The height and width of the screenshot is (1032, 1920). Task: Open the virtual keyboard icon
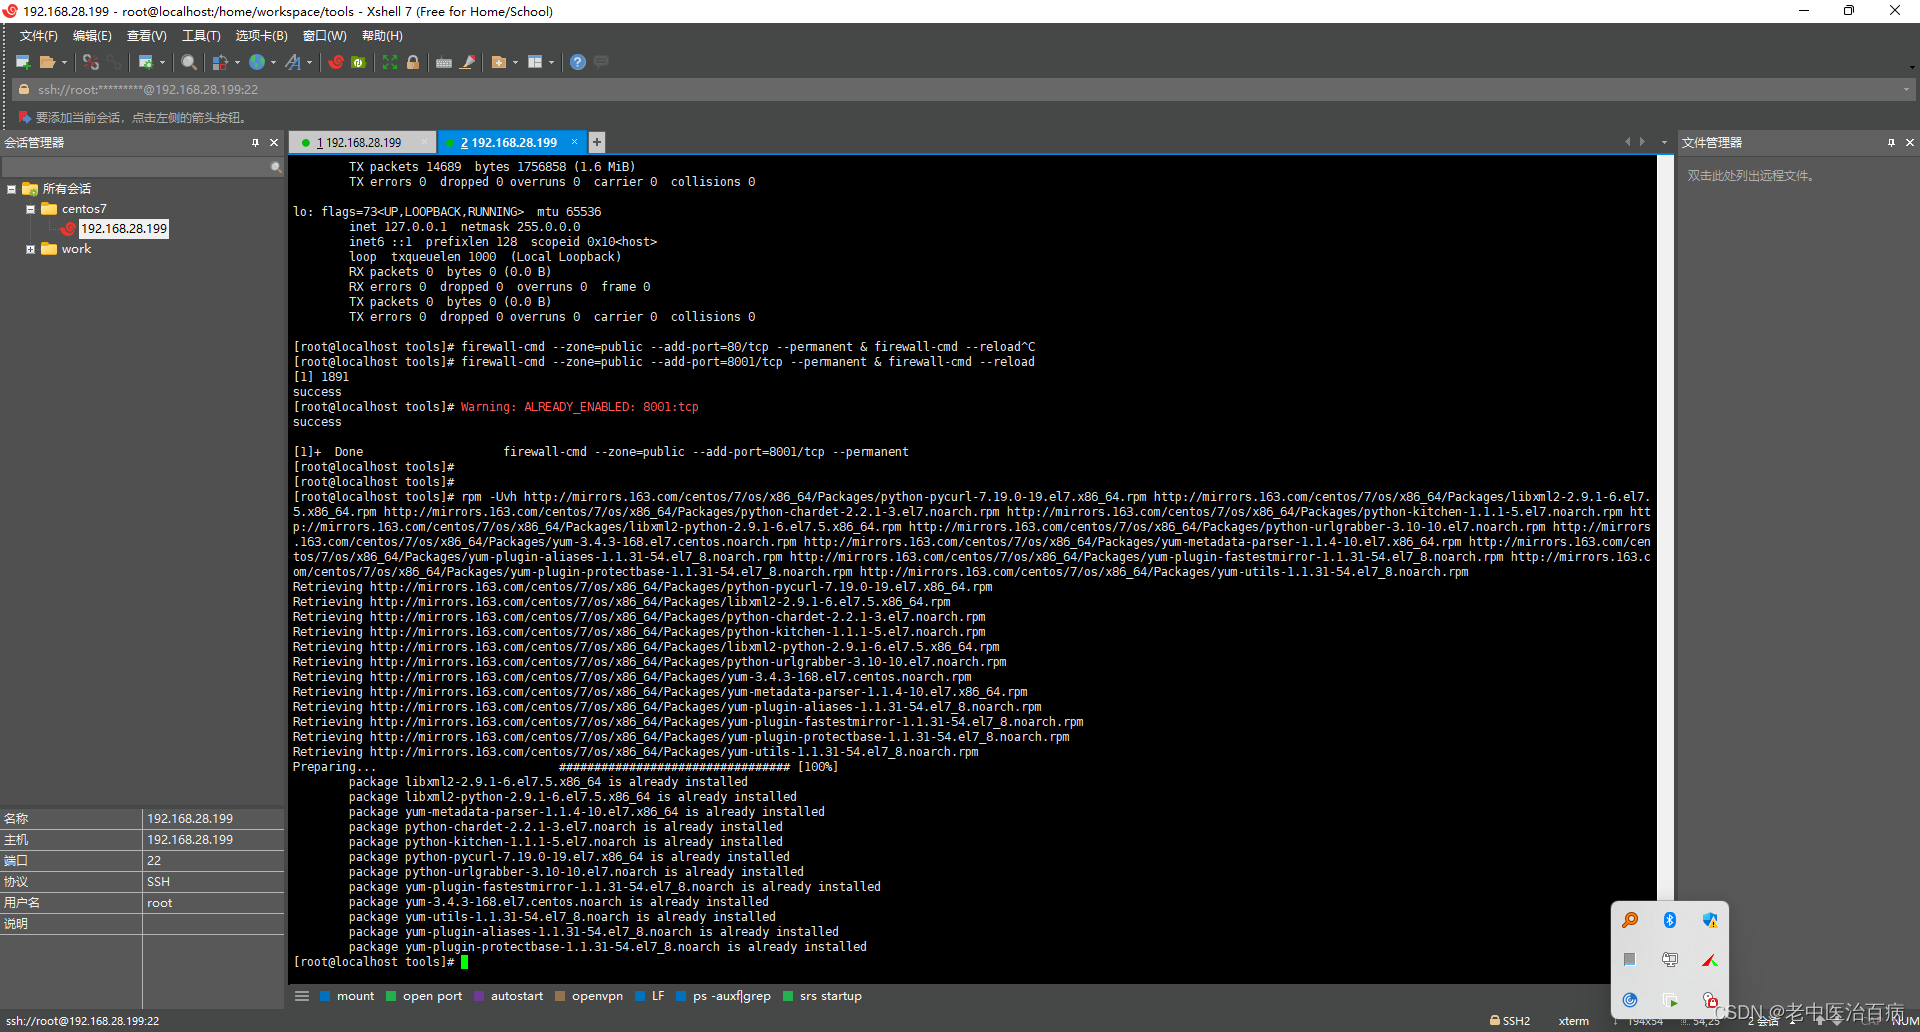(443, 62)
